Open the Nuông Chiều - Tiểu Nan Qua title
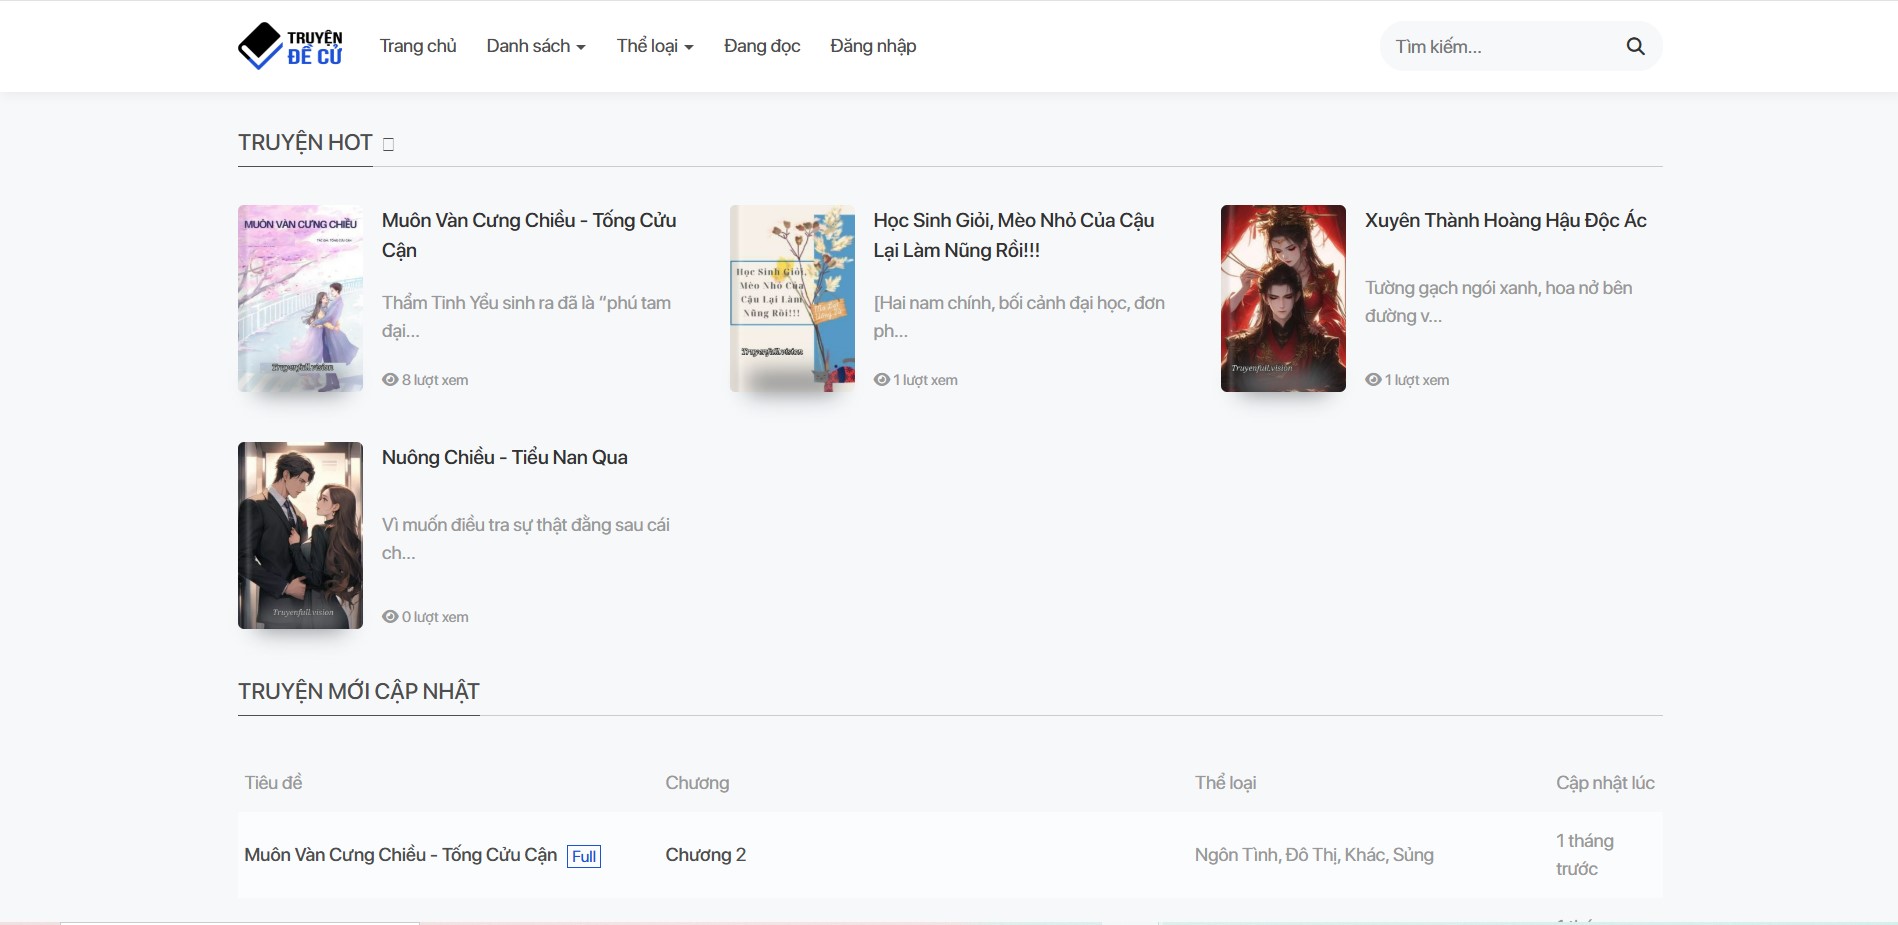Screen dimensions: 1898x925 (504, 457)
